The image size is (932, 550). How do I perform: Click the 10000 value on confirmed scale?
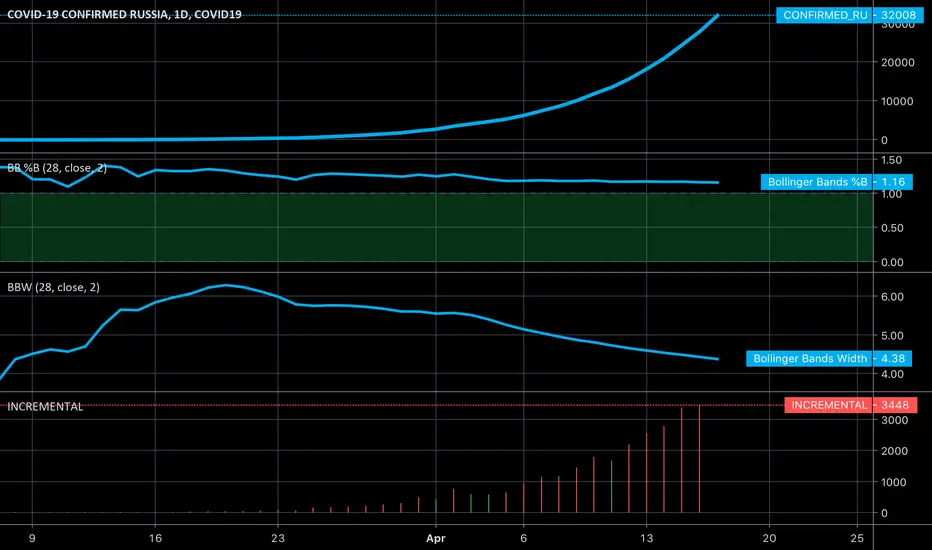click(x=898, y=102)
